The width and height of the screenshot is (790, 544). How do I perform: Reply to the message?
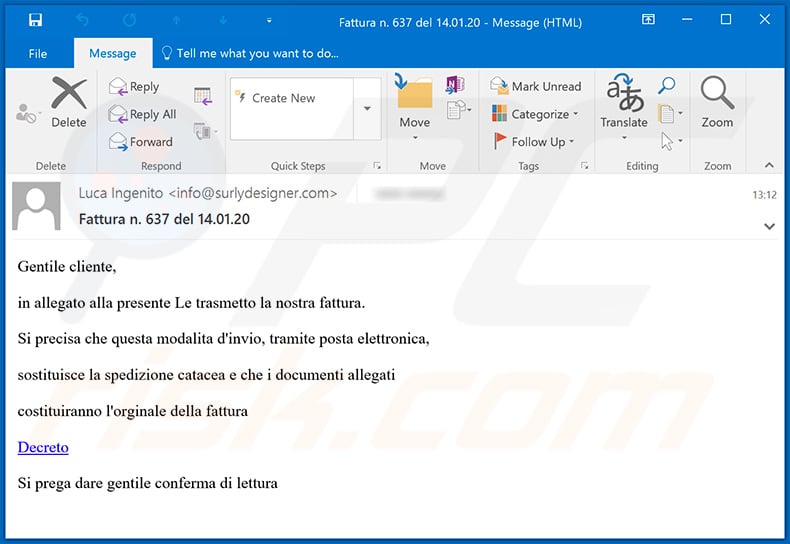134,87
